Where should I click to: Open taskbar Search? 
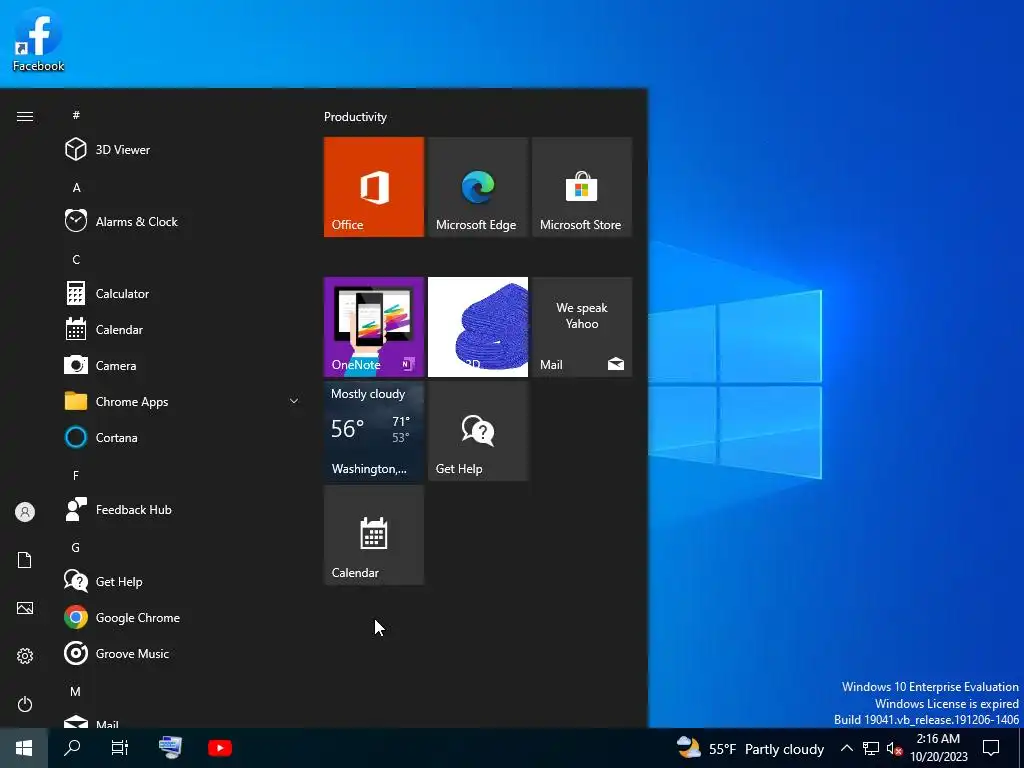[x=72, y=748]
